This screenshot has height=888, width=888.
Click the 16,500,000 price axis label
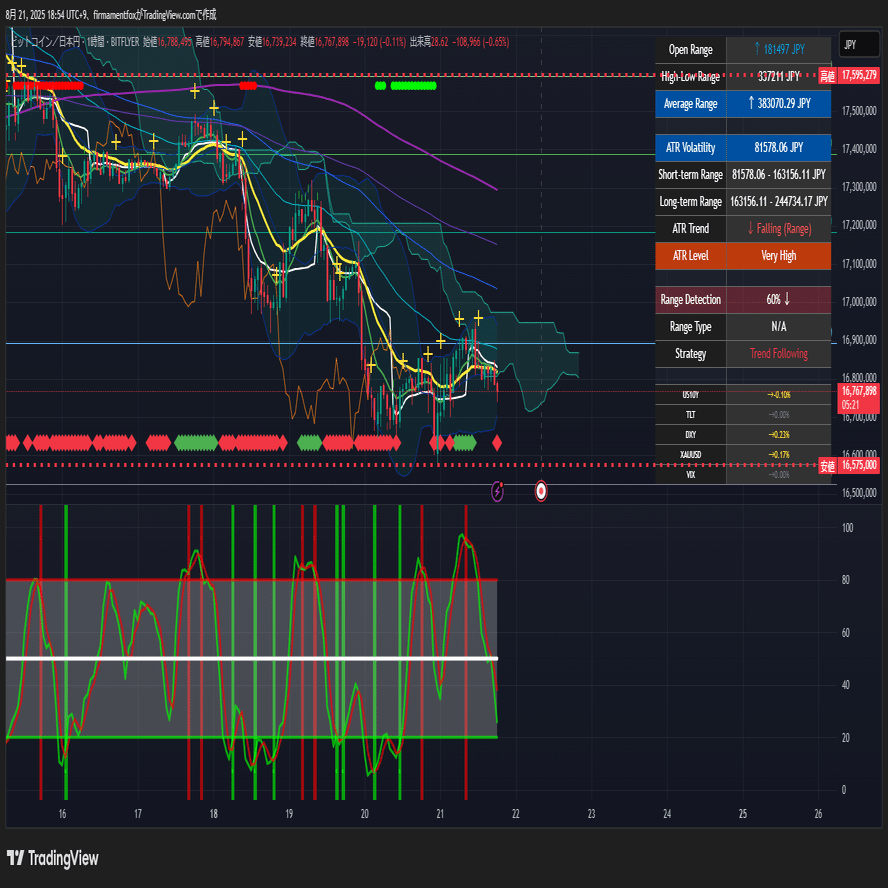coord(859,493)
